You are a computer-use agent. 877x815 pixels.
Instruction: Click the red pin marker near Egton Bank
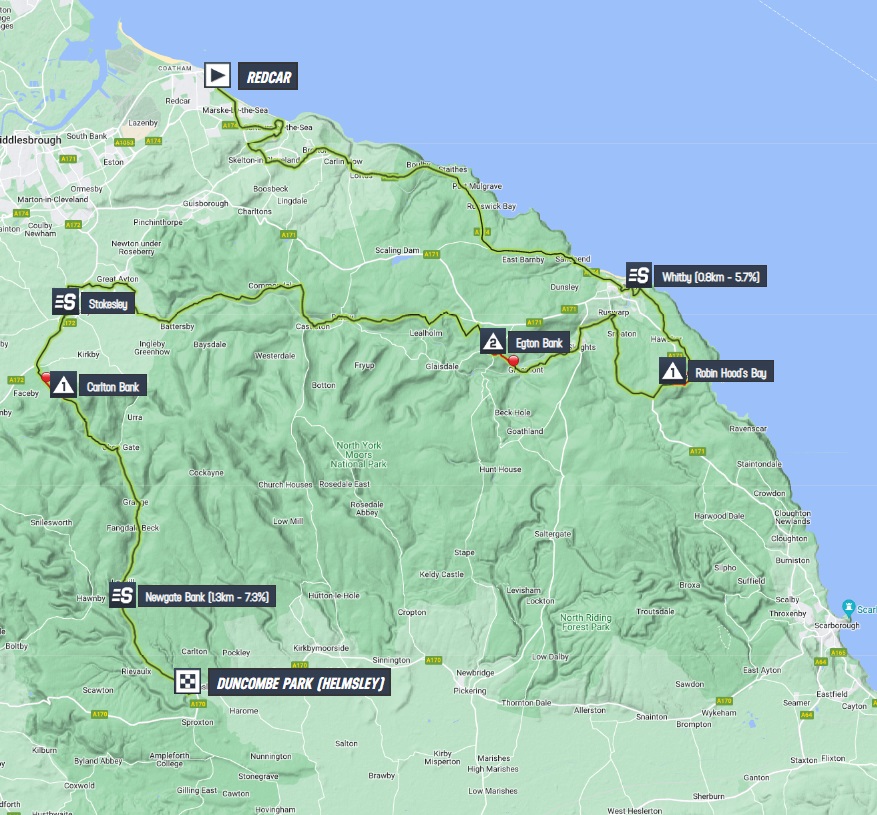pyautogui.click(x=513, y=362)
